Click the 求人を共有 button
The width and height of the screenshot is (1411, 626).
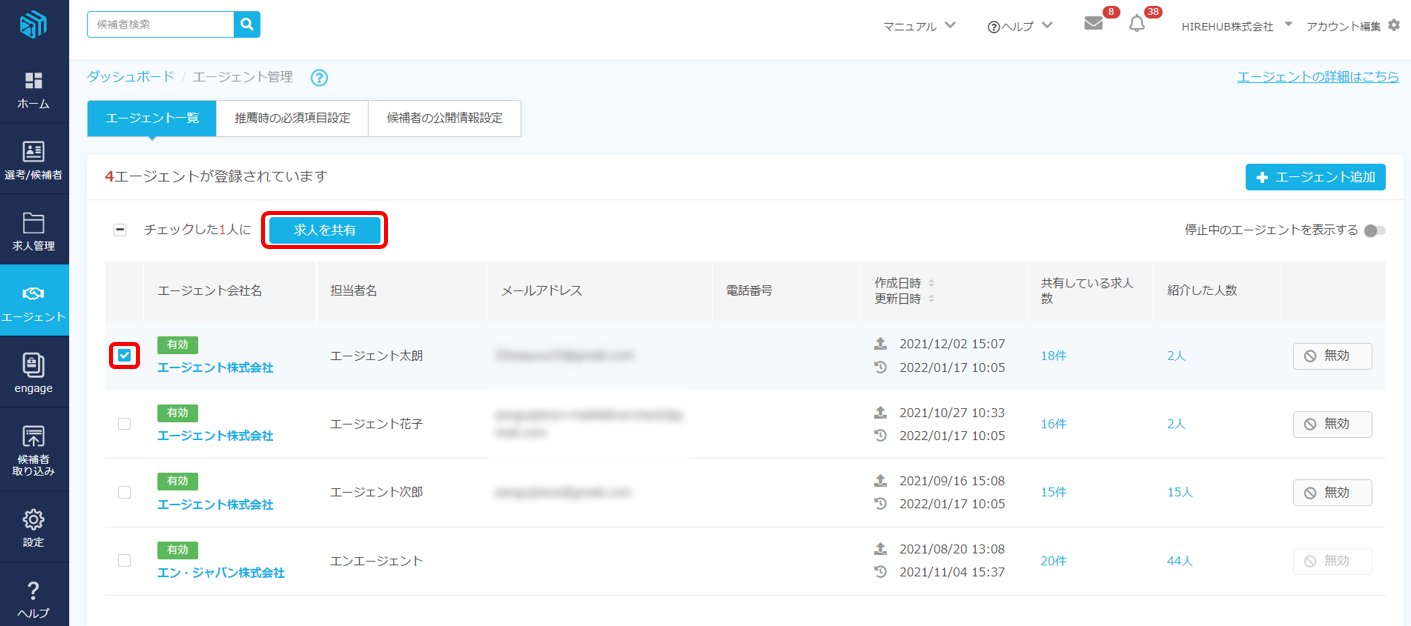pyautogui.click(x=325, y=230)
